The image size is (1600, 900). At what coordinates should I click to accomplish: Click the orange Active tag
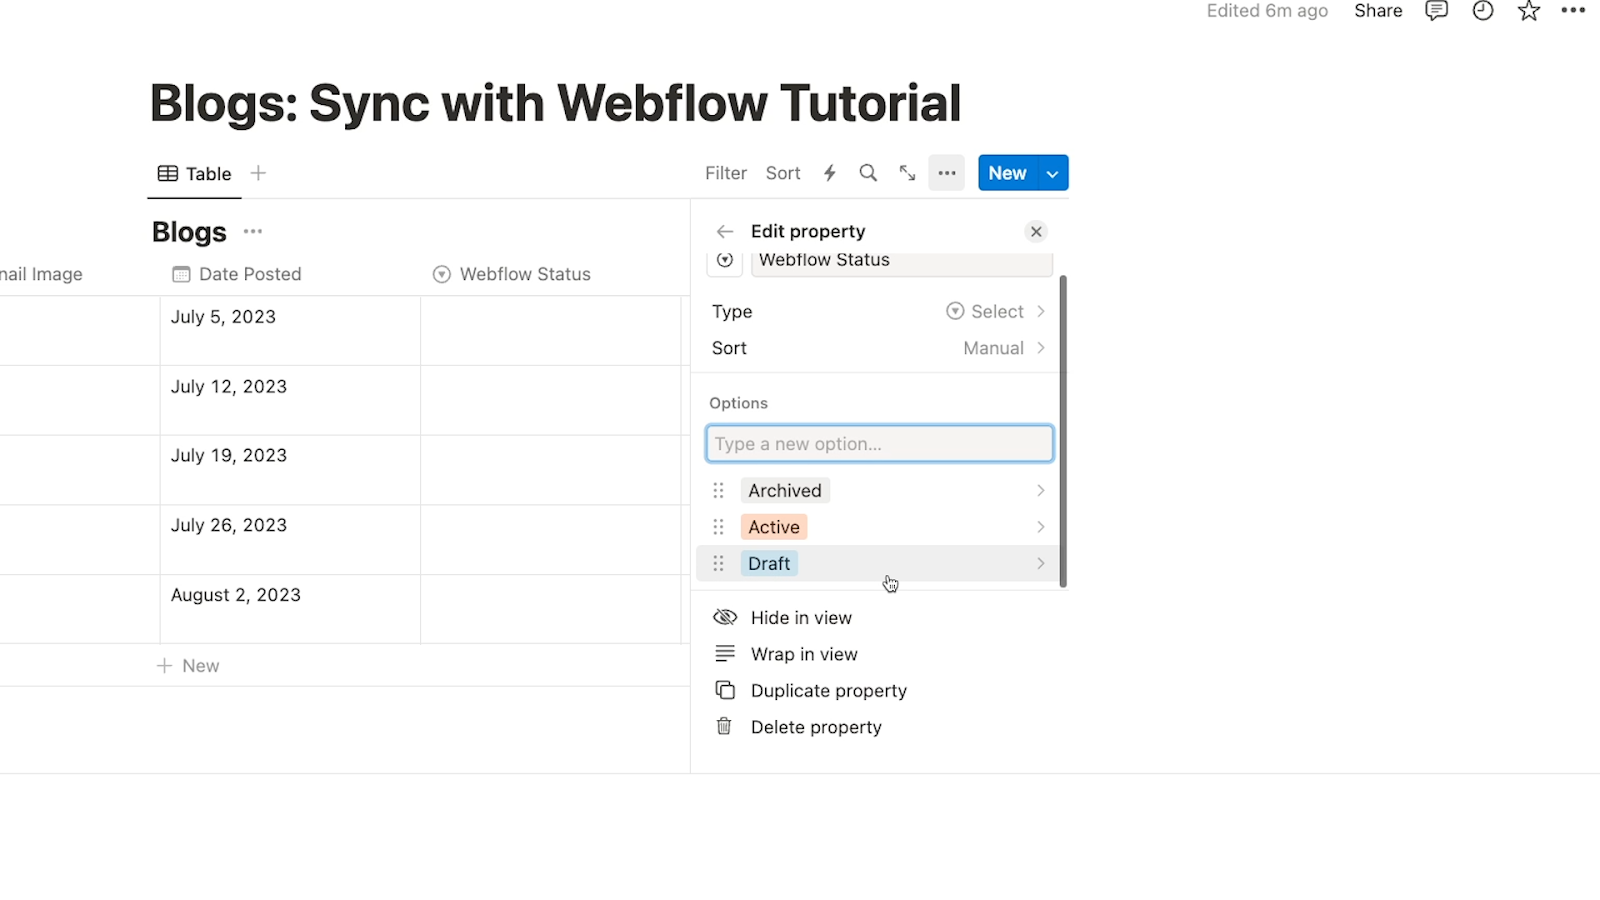pyautogui.click(x=774, y=527)
